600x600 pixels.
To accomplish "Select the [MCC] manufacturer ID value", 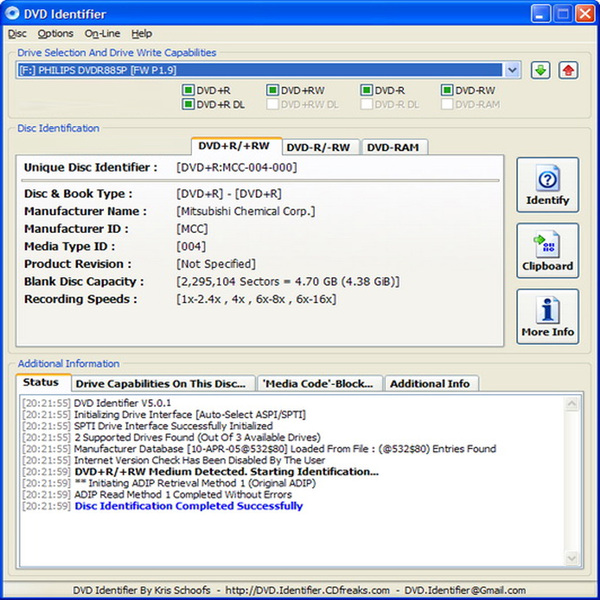I will [x=192, y=229].
